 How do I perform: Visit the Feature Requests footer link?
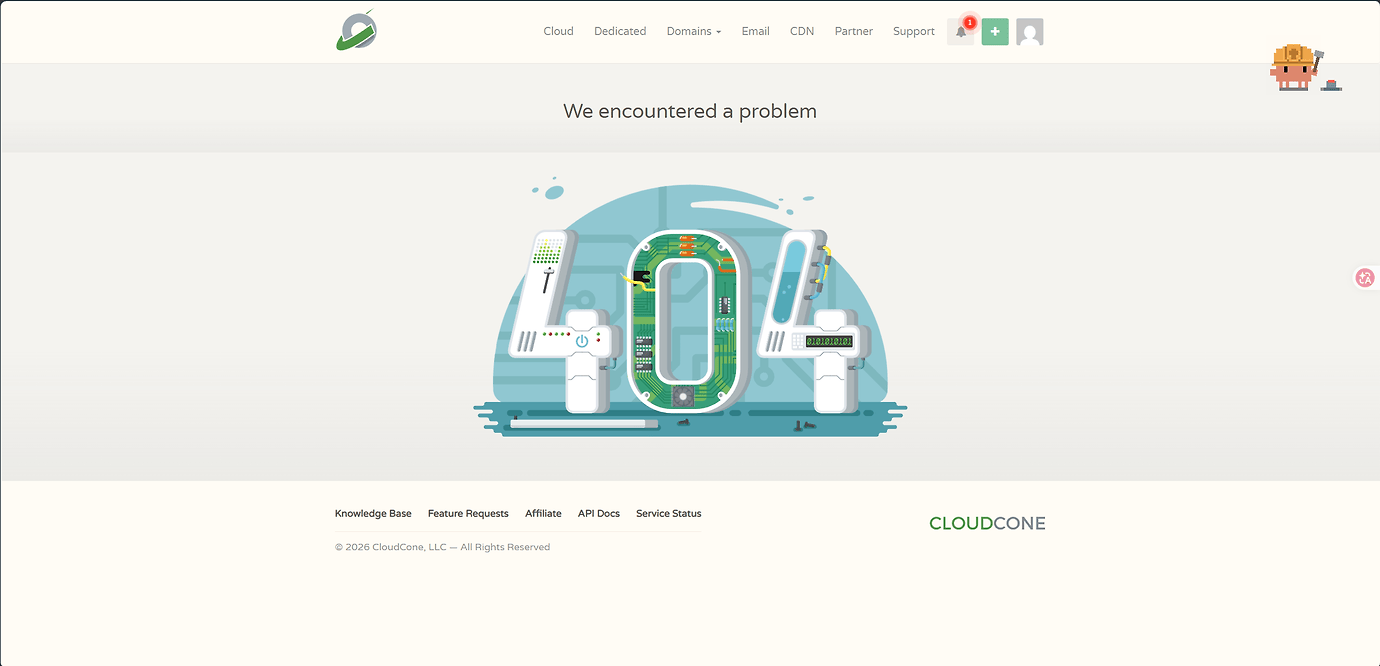point(468,513)
